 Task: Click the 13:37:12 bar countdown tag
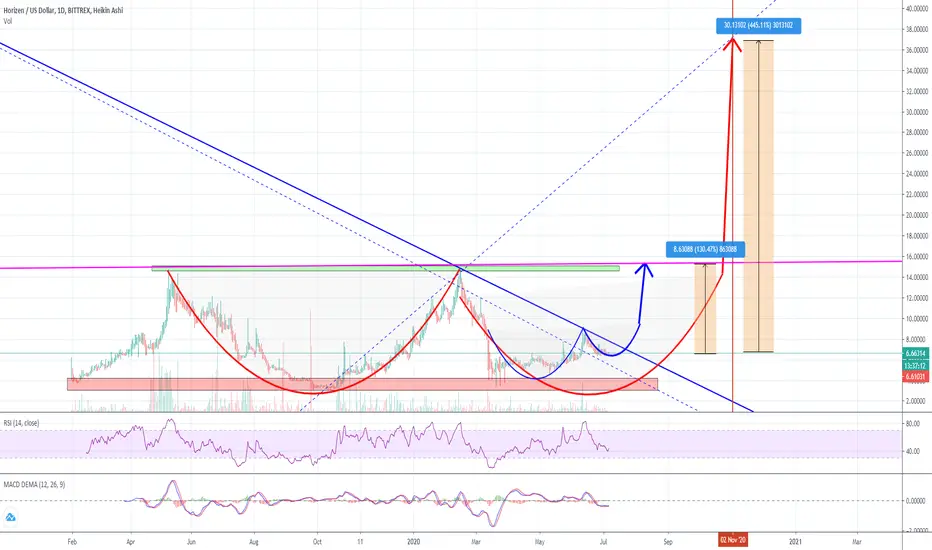(916, 366)
